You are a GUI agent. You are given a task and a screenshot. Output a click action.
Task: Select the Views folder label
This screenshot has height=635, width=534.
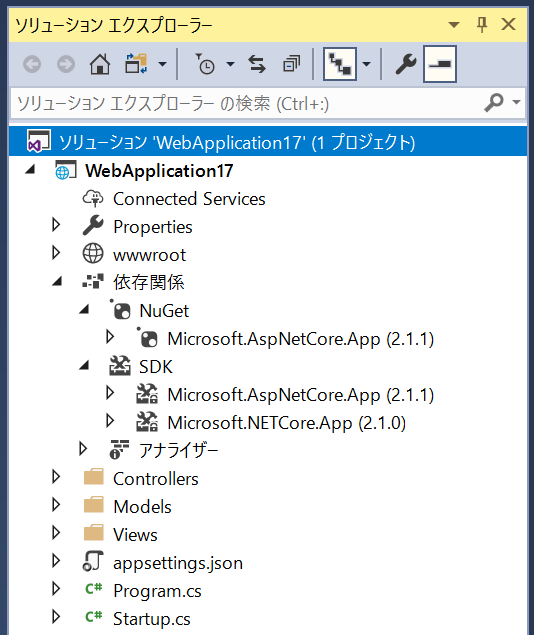point(135,535)
